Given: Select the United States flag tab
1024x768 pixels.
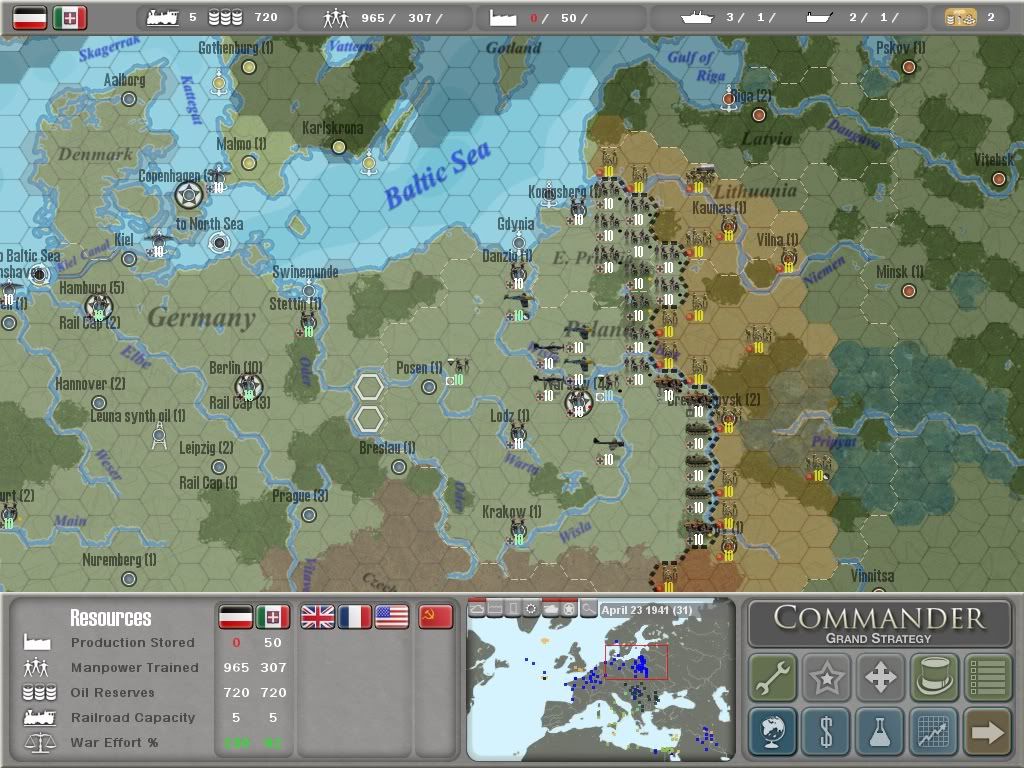Looking at the screenshot, I should (392, 616).
